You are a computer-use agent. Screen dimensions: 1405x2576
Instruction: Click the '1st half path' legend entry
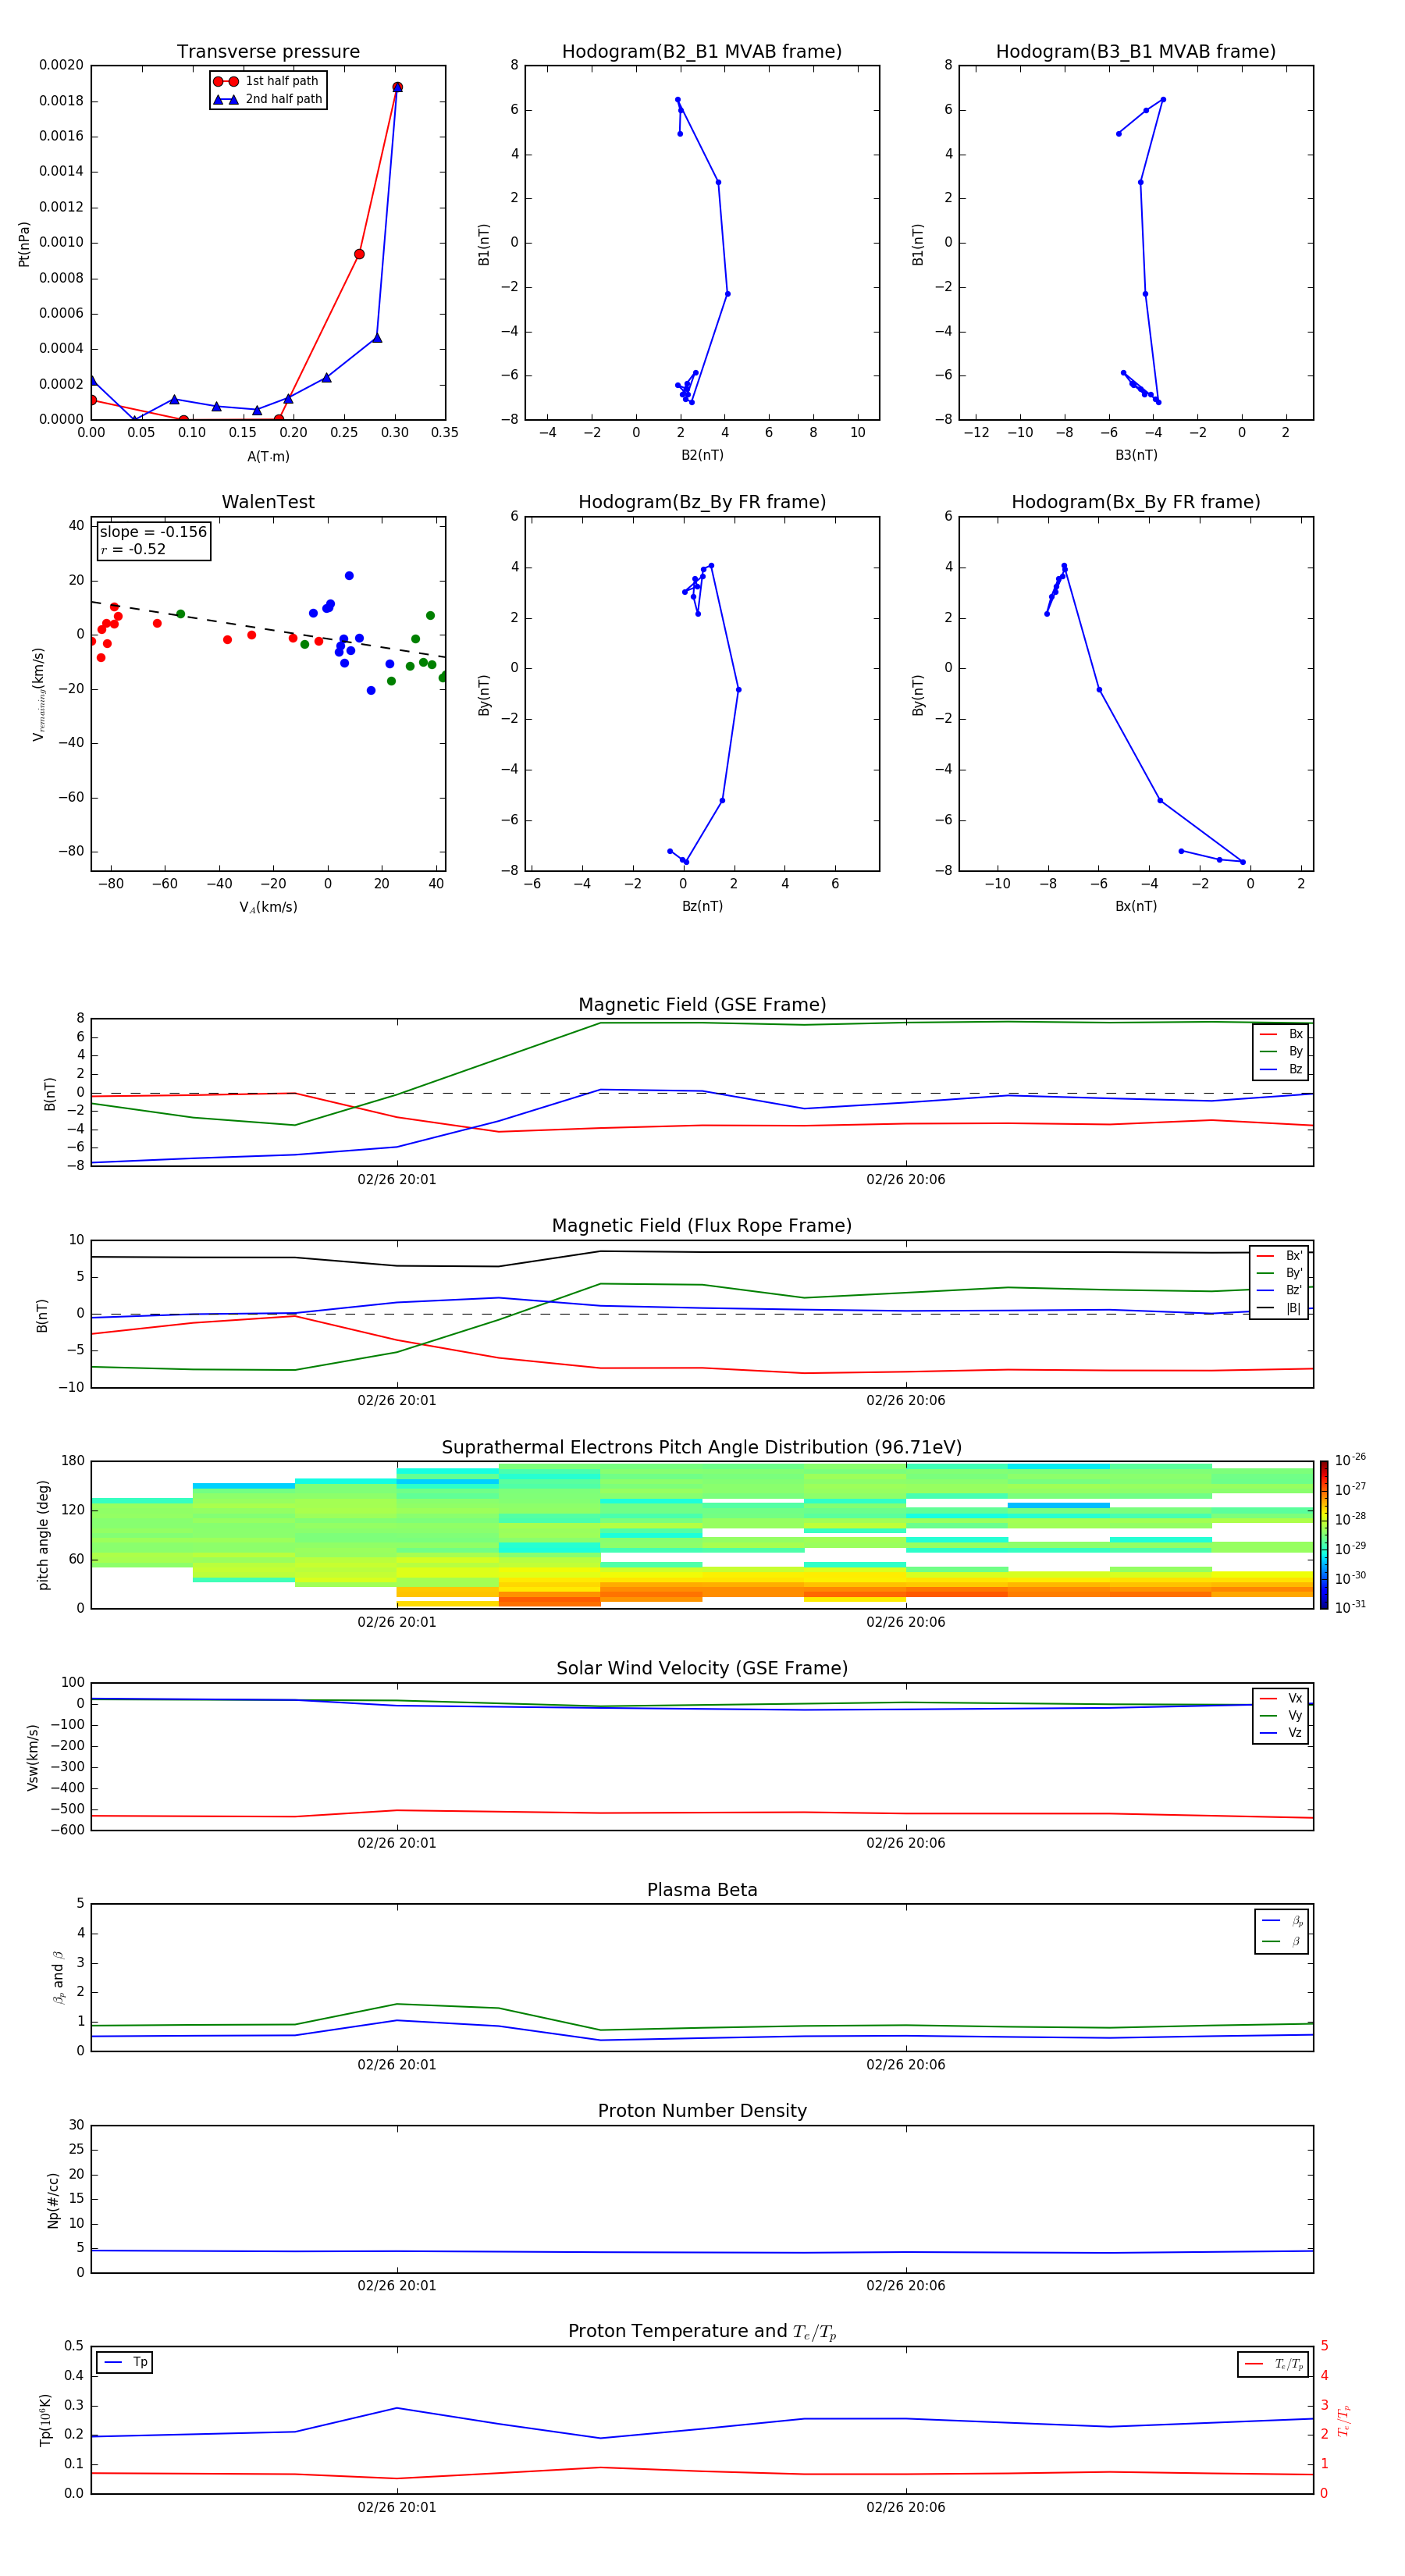pyautogui.click(x=266, y=81)
